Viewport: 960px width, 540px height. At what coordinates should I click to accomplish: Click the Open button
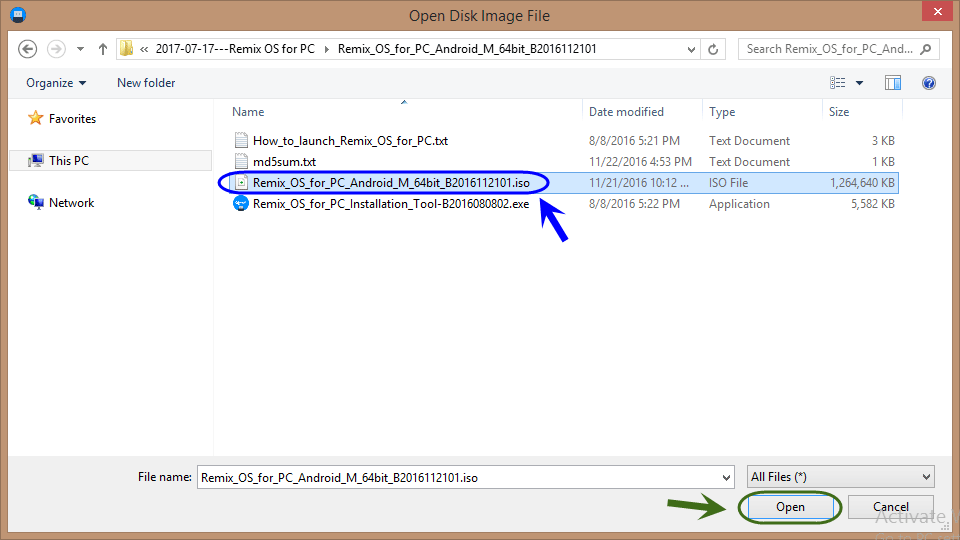coord(790,507)
